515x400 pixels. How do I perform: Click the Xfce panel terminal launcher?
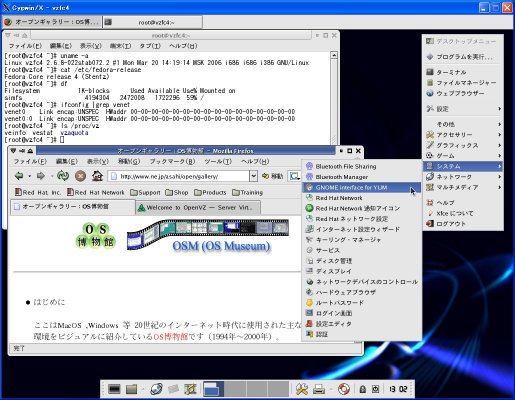114,389
